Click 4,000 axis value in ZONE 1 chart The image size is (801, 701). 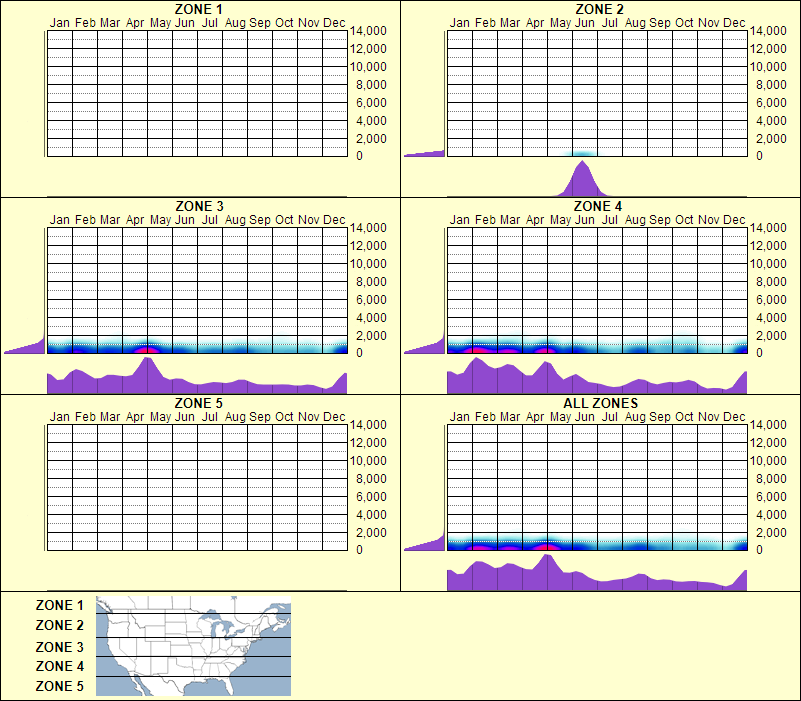coord(371,121)
